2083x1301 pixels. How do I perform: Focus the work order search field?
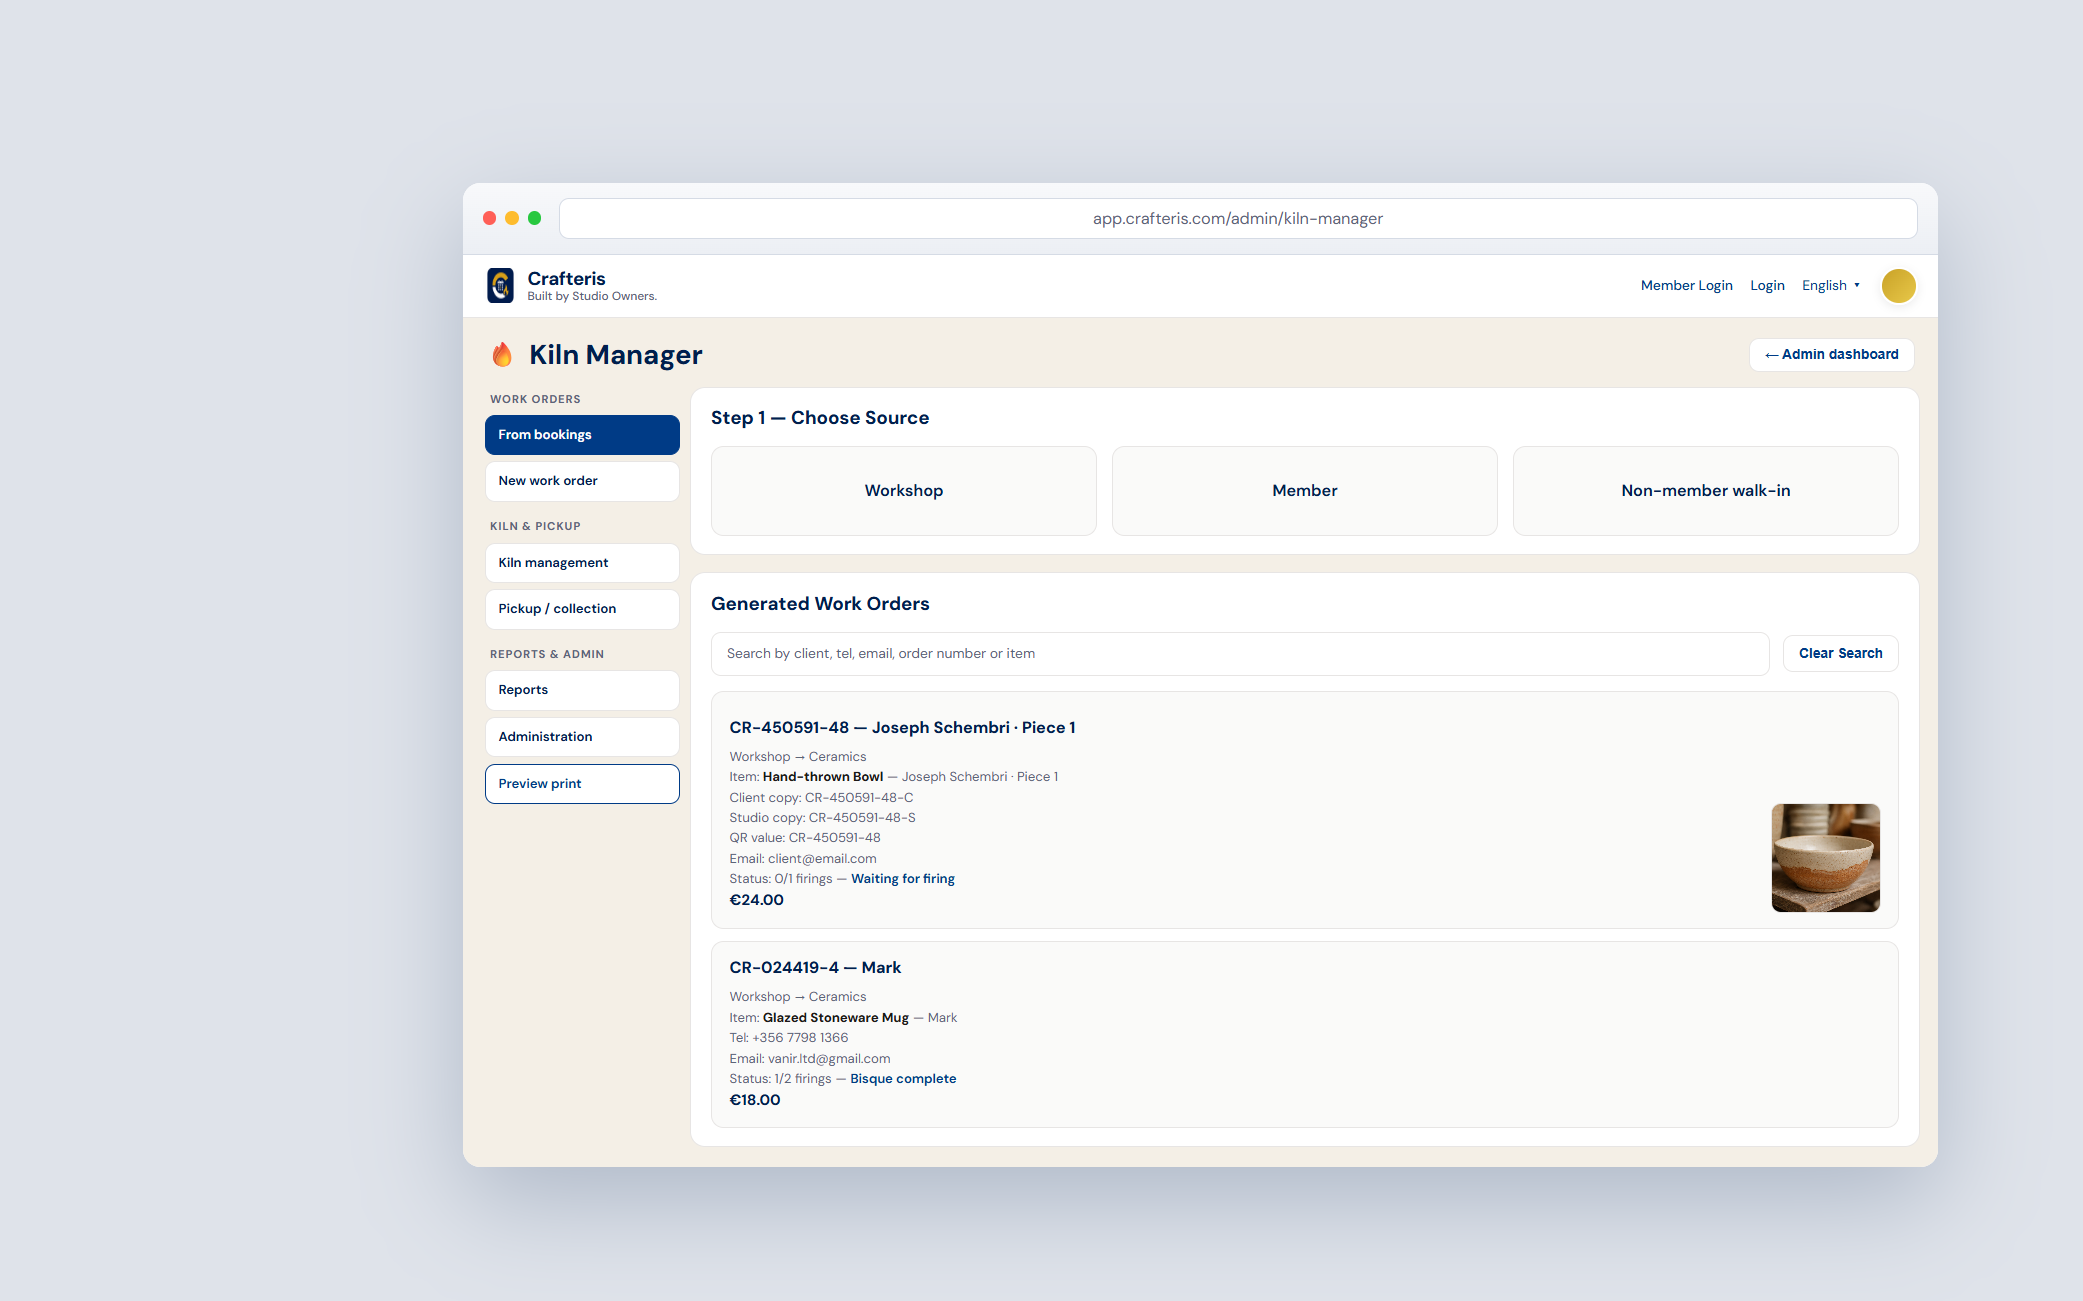tap(1240, 654)
